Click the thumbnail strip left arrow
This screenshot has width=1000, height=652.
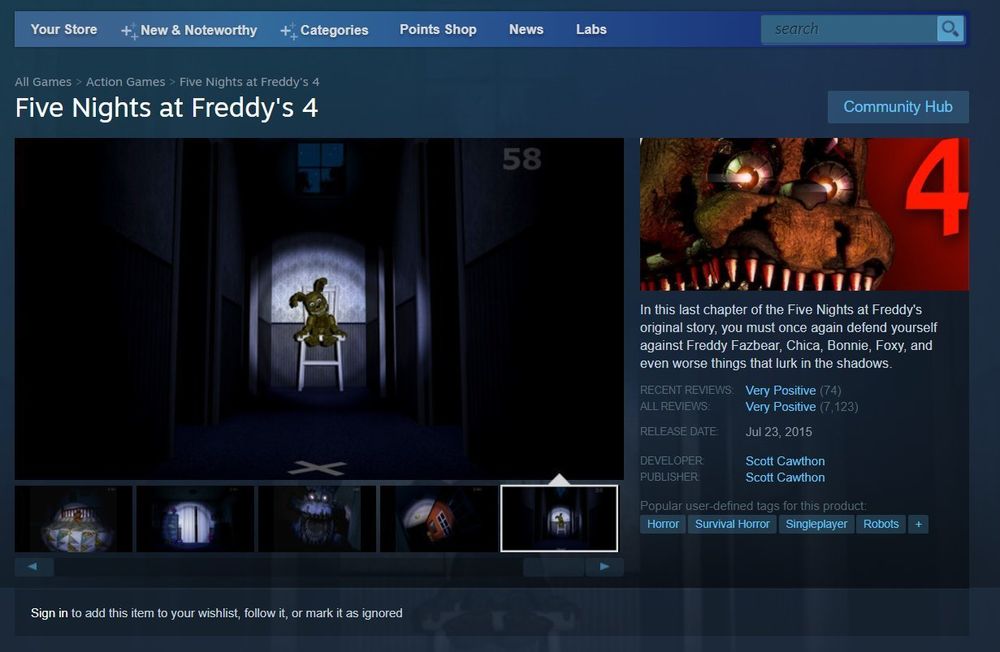[34, 567]
